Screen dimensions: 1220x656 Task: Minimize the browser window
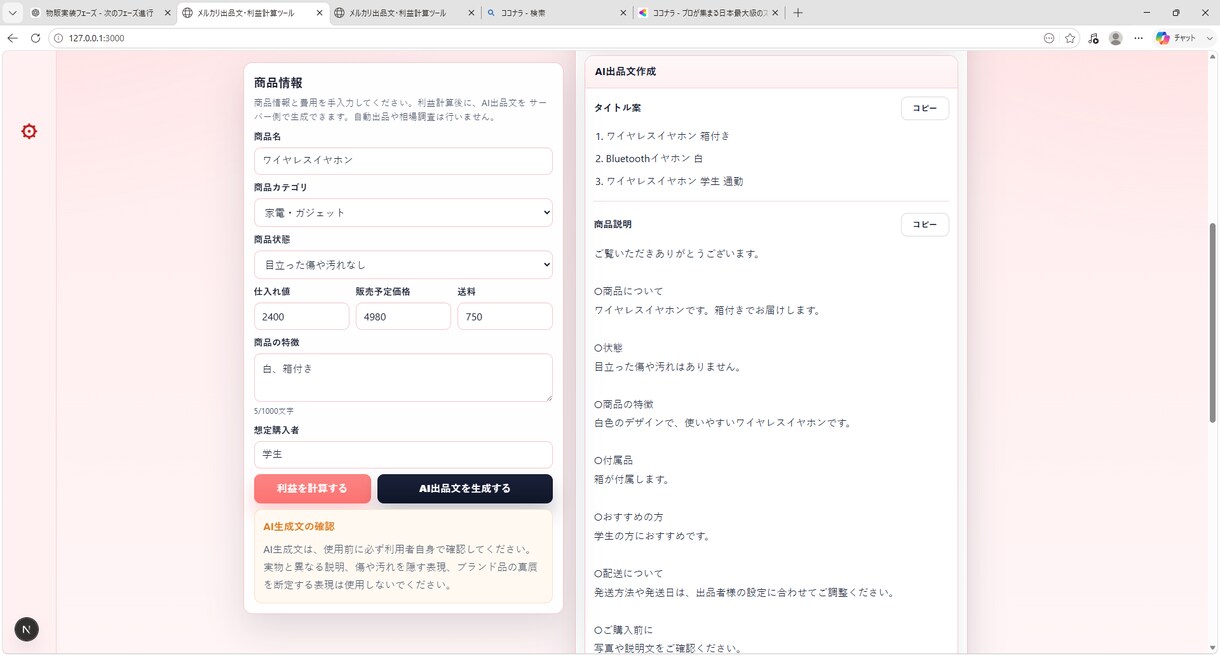coord(1147,13)
